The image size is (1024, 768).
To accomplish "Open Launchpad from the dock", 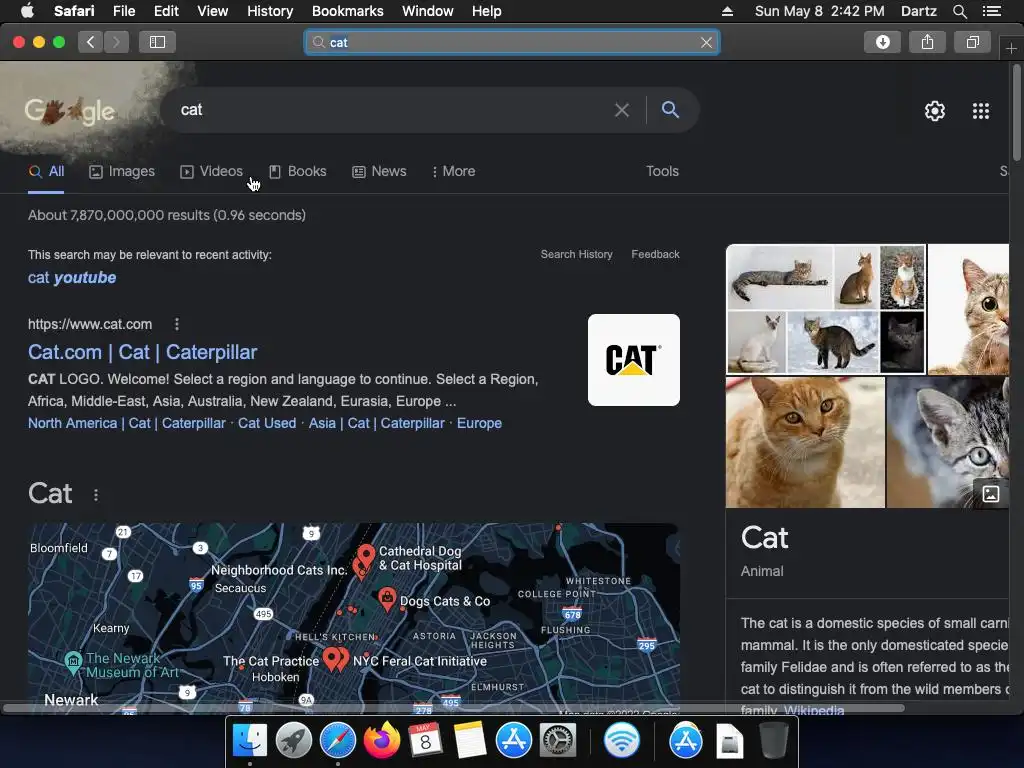I will [294, 741].
